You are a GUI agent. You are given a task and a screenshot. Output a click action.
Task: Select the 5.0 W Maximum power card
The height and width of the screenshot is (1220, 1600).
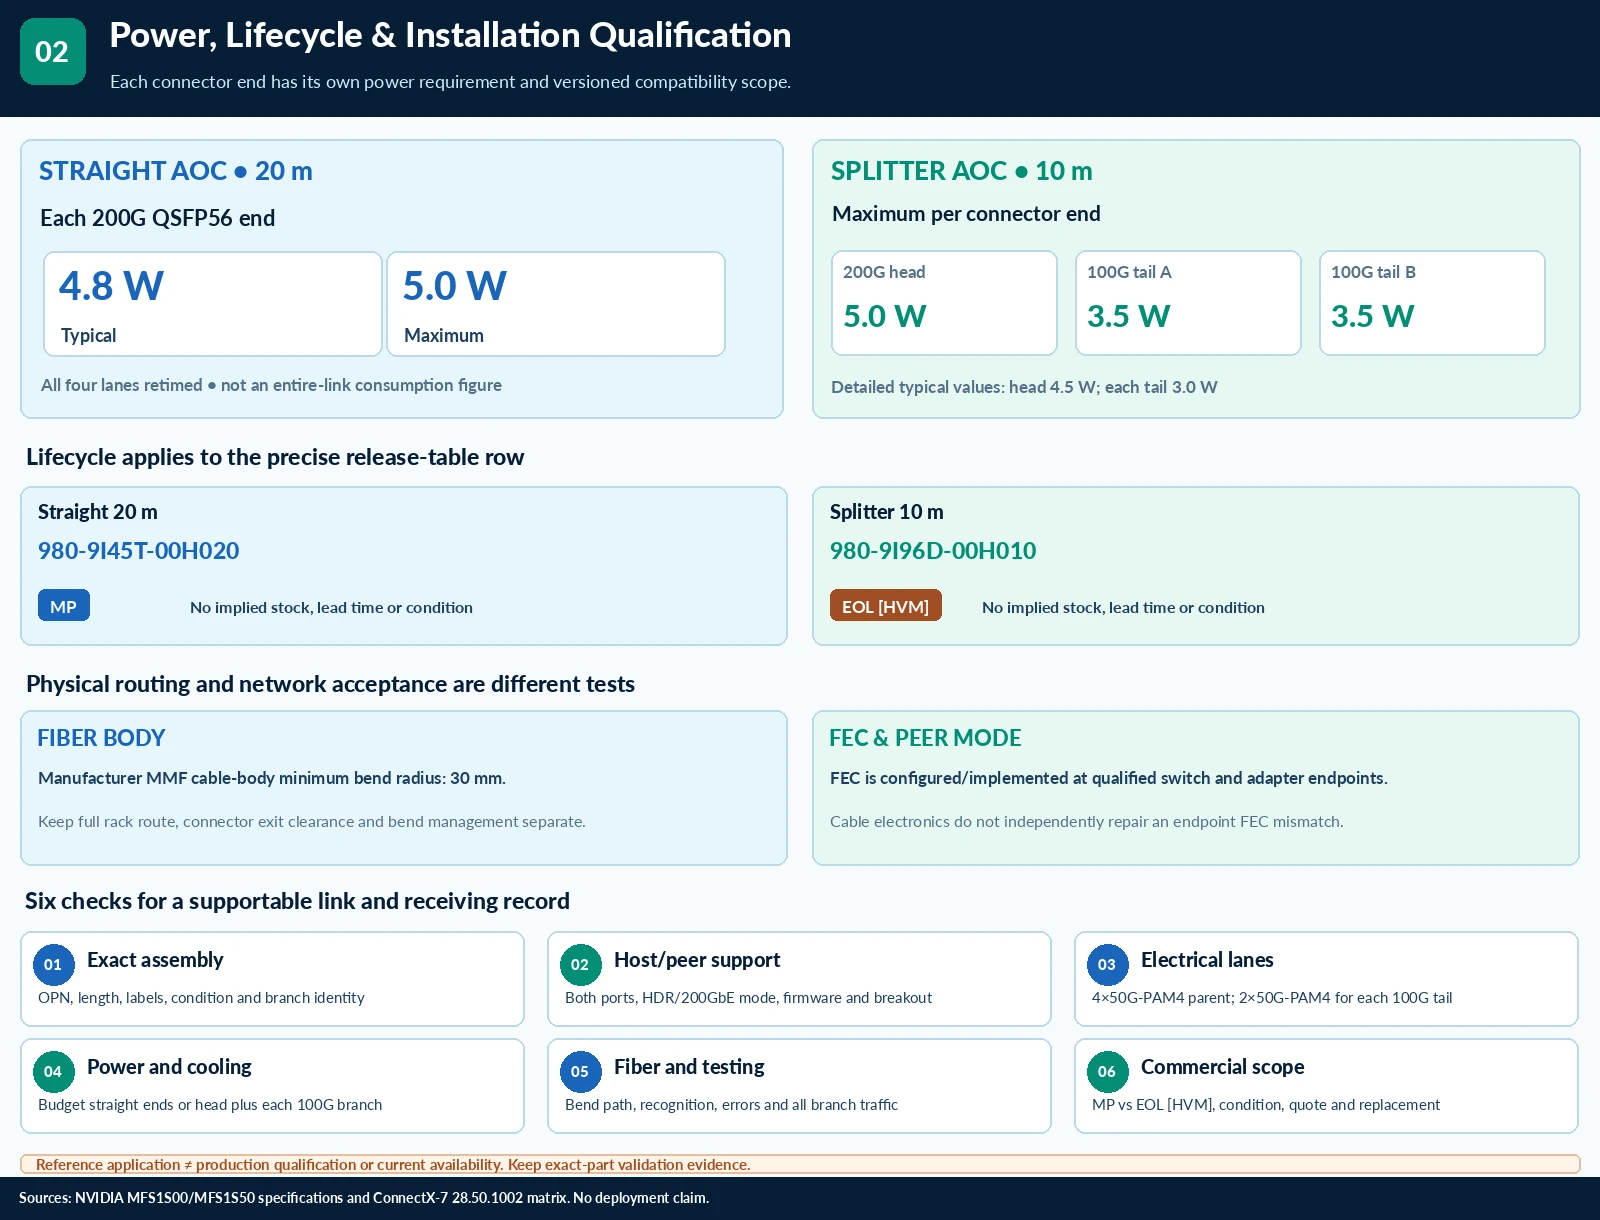(x=556, y=304)
